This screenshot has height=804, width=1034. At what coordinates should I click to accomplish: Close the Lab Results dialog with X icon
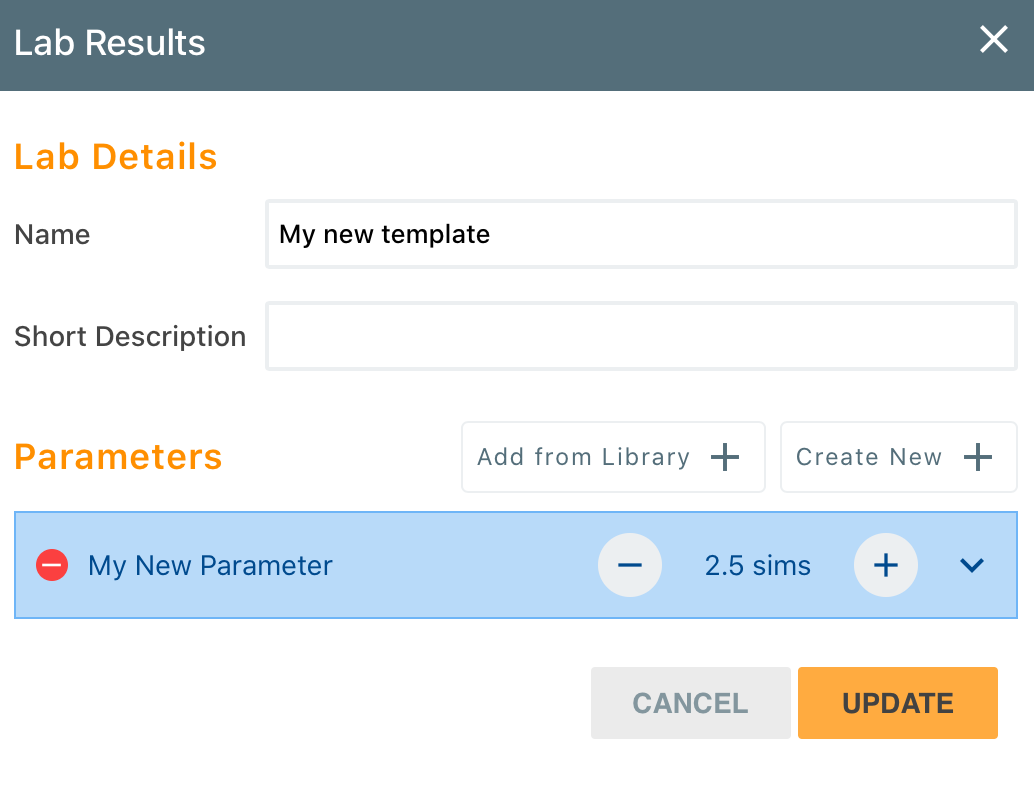coord(993,40)
